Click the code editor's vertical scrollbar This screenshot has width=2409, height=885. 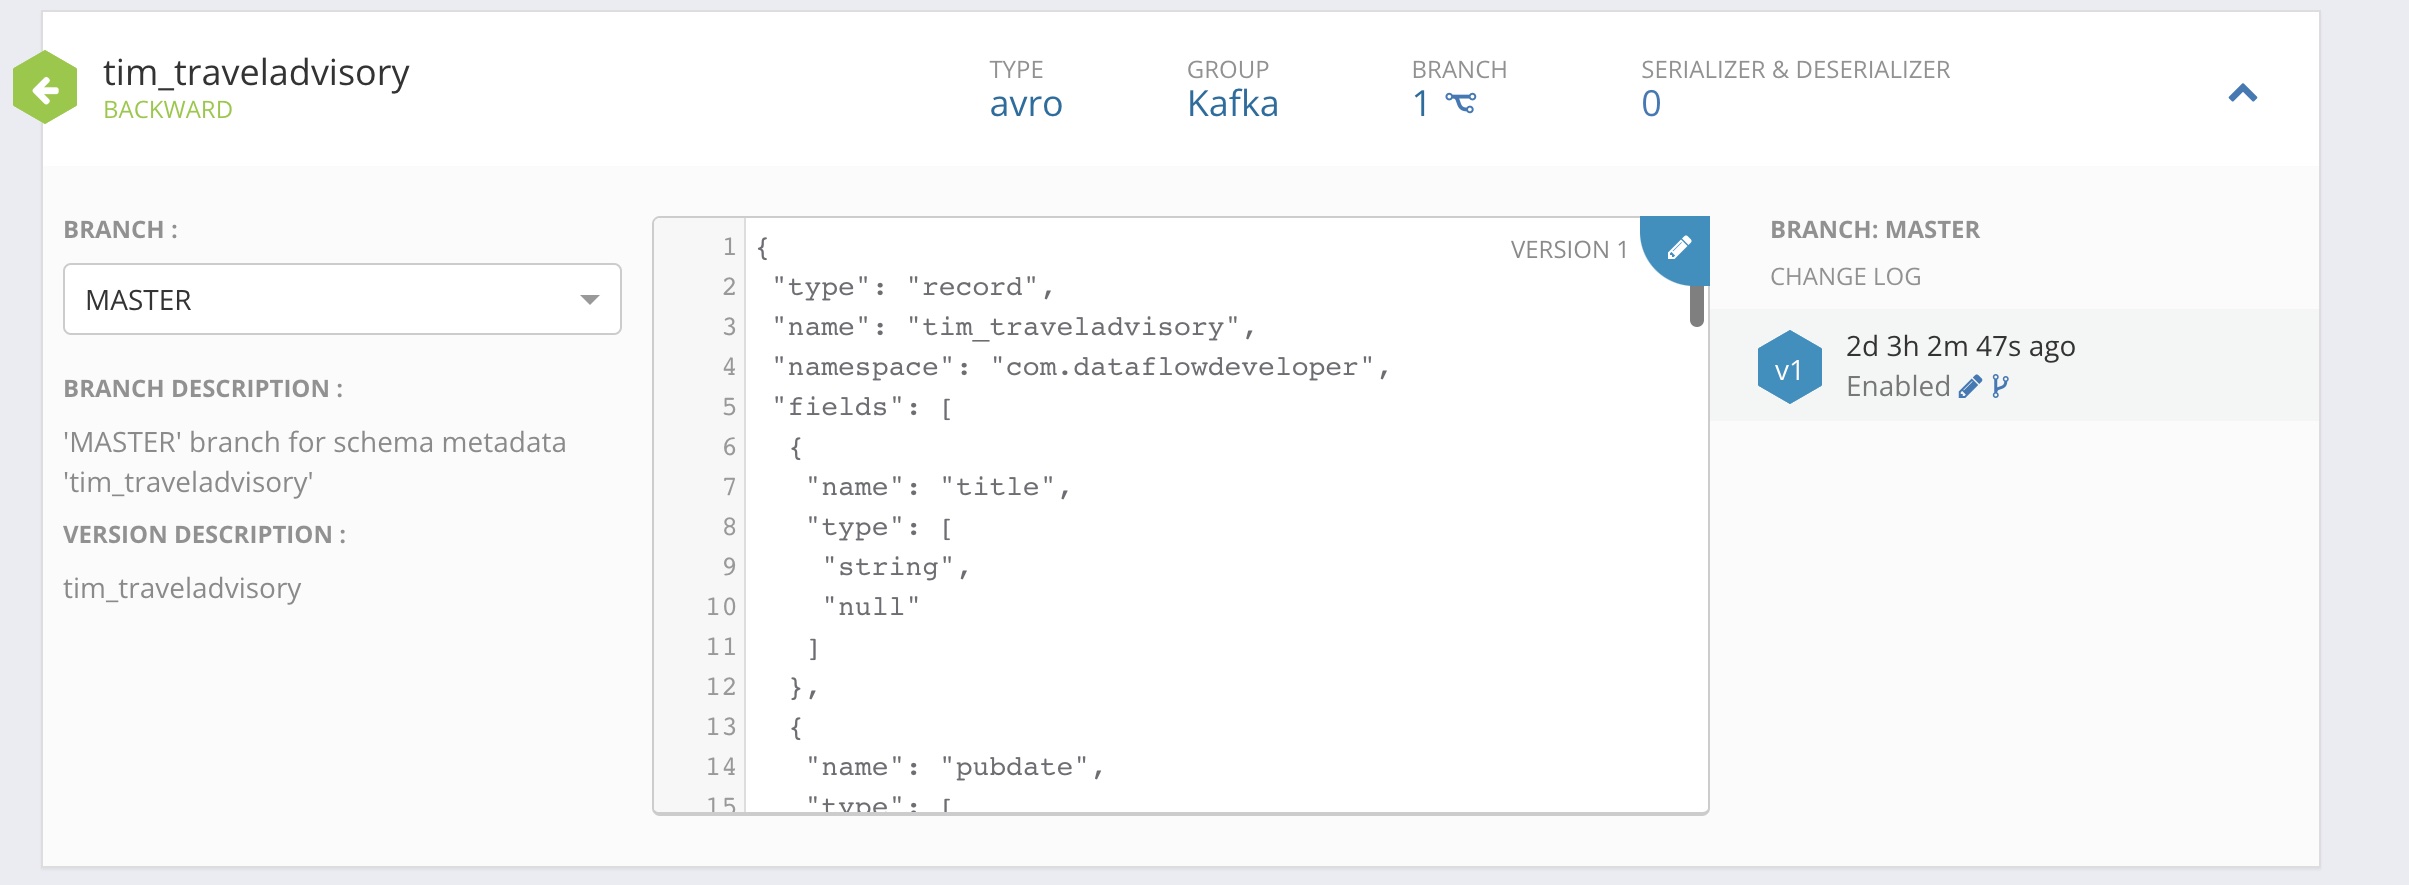click(1696, 306)
